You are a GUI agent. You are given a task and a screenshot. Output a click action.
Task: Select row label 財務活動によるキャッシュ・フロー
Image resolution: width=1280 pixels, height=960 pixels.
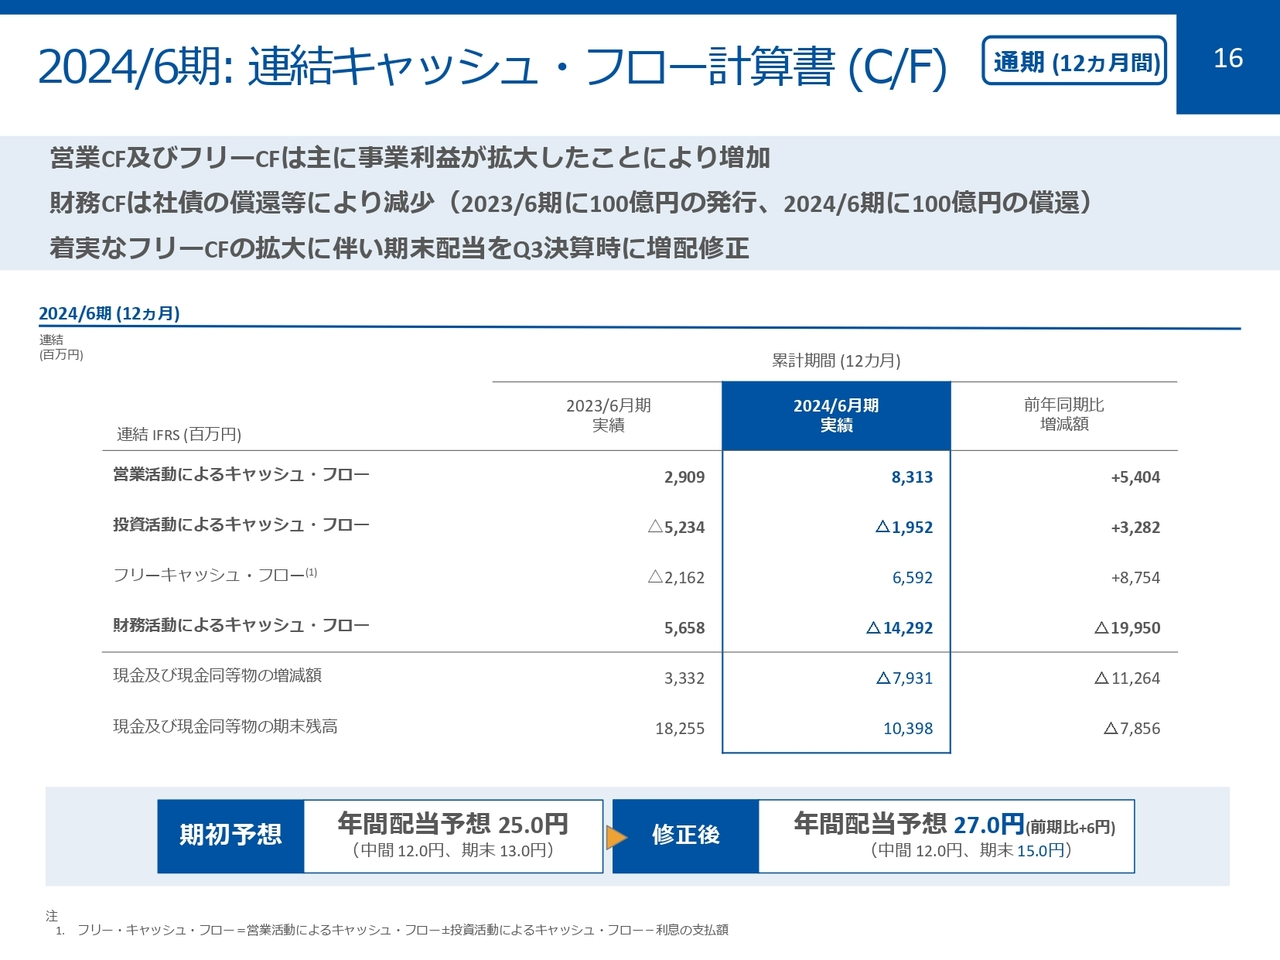coord(241,626)
